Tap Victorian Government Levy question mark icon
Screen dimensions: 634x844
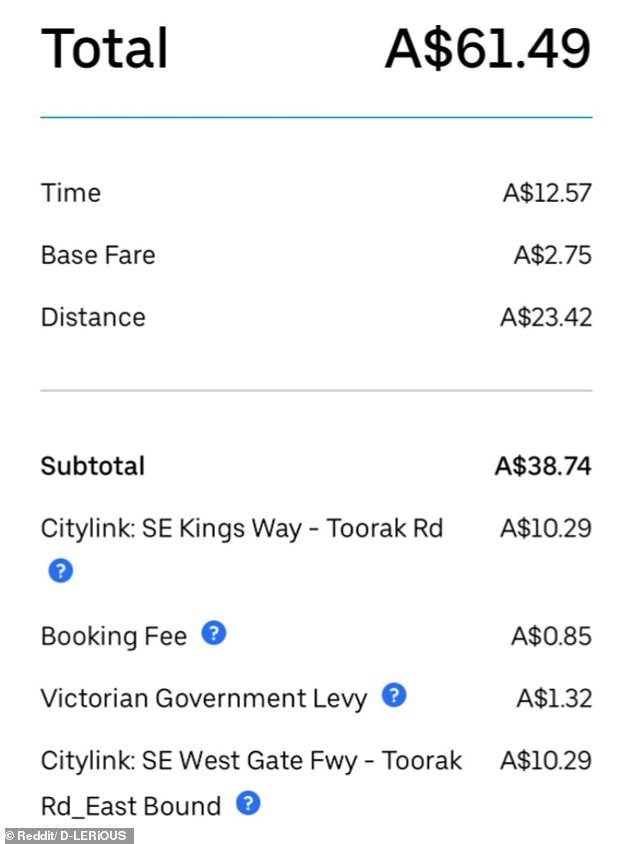(394, 695)
